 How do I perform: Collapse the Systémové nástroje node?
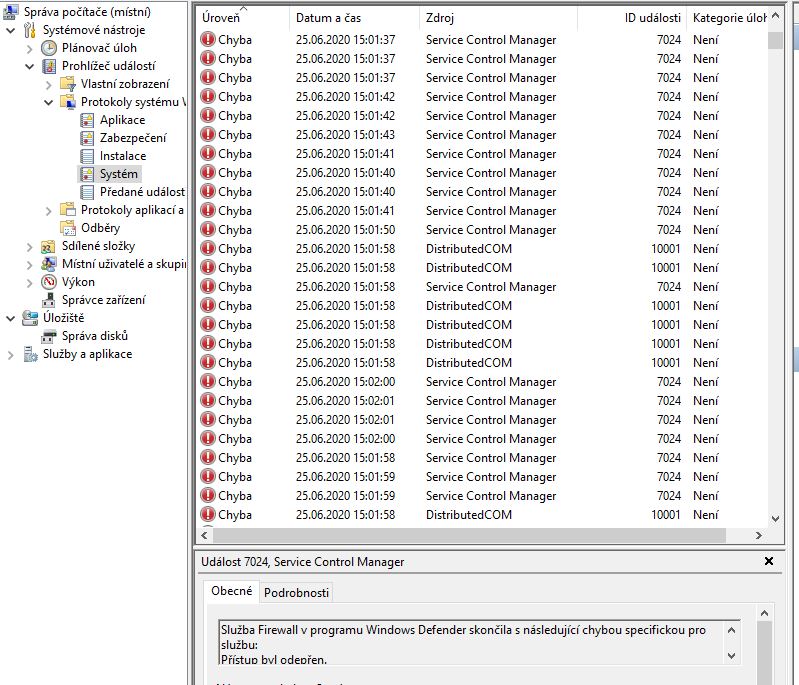click(x=11, y=30)
